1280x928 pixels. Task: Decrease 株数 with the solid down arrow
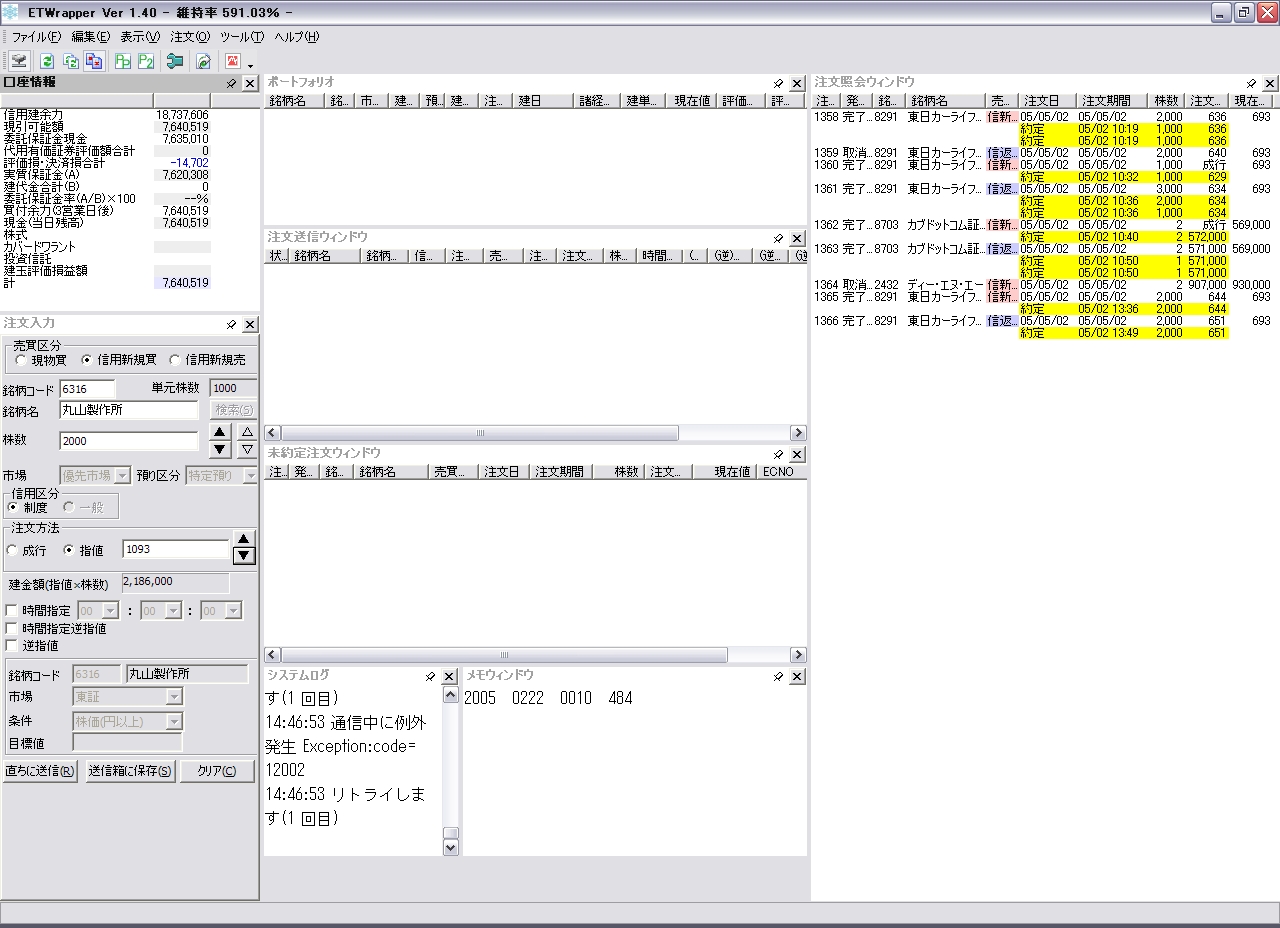221,450
